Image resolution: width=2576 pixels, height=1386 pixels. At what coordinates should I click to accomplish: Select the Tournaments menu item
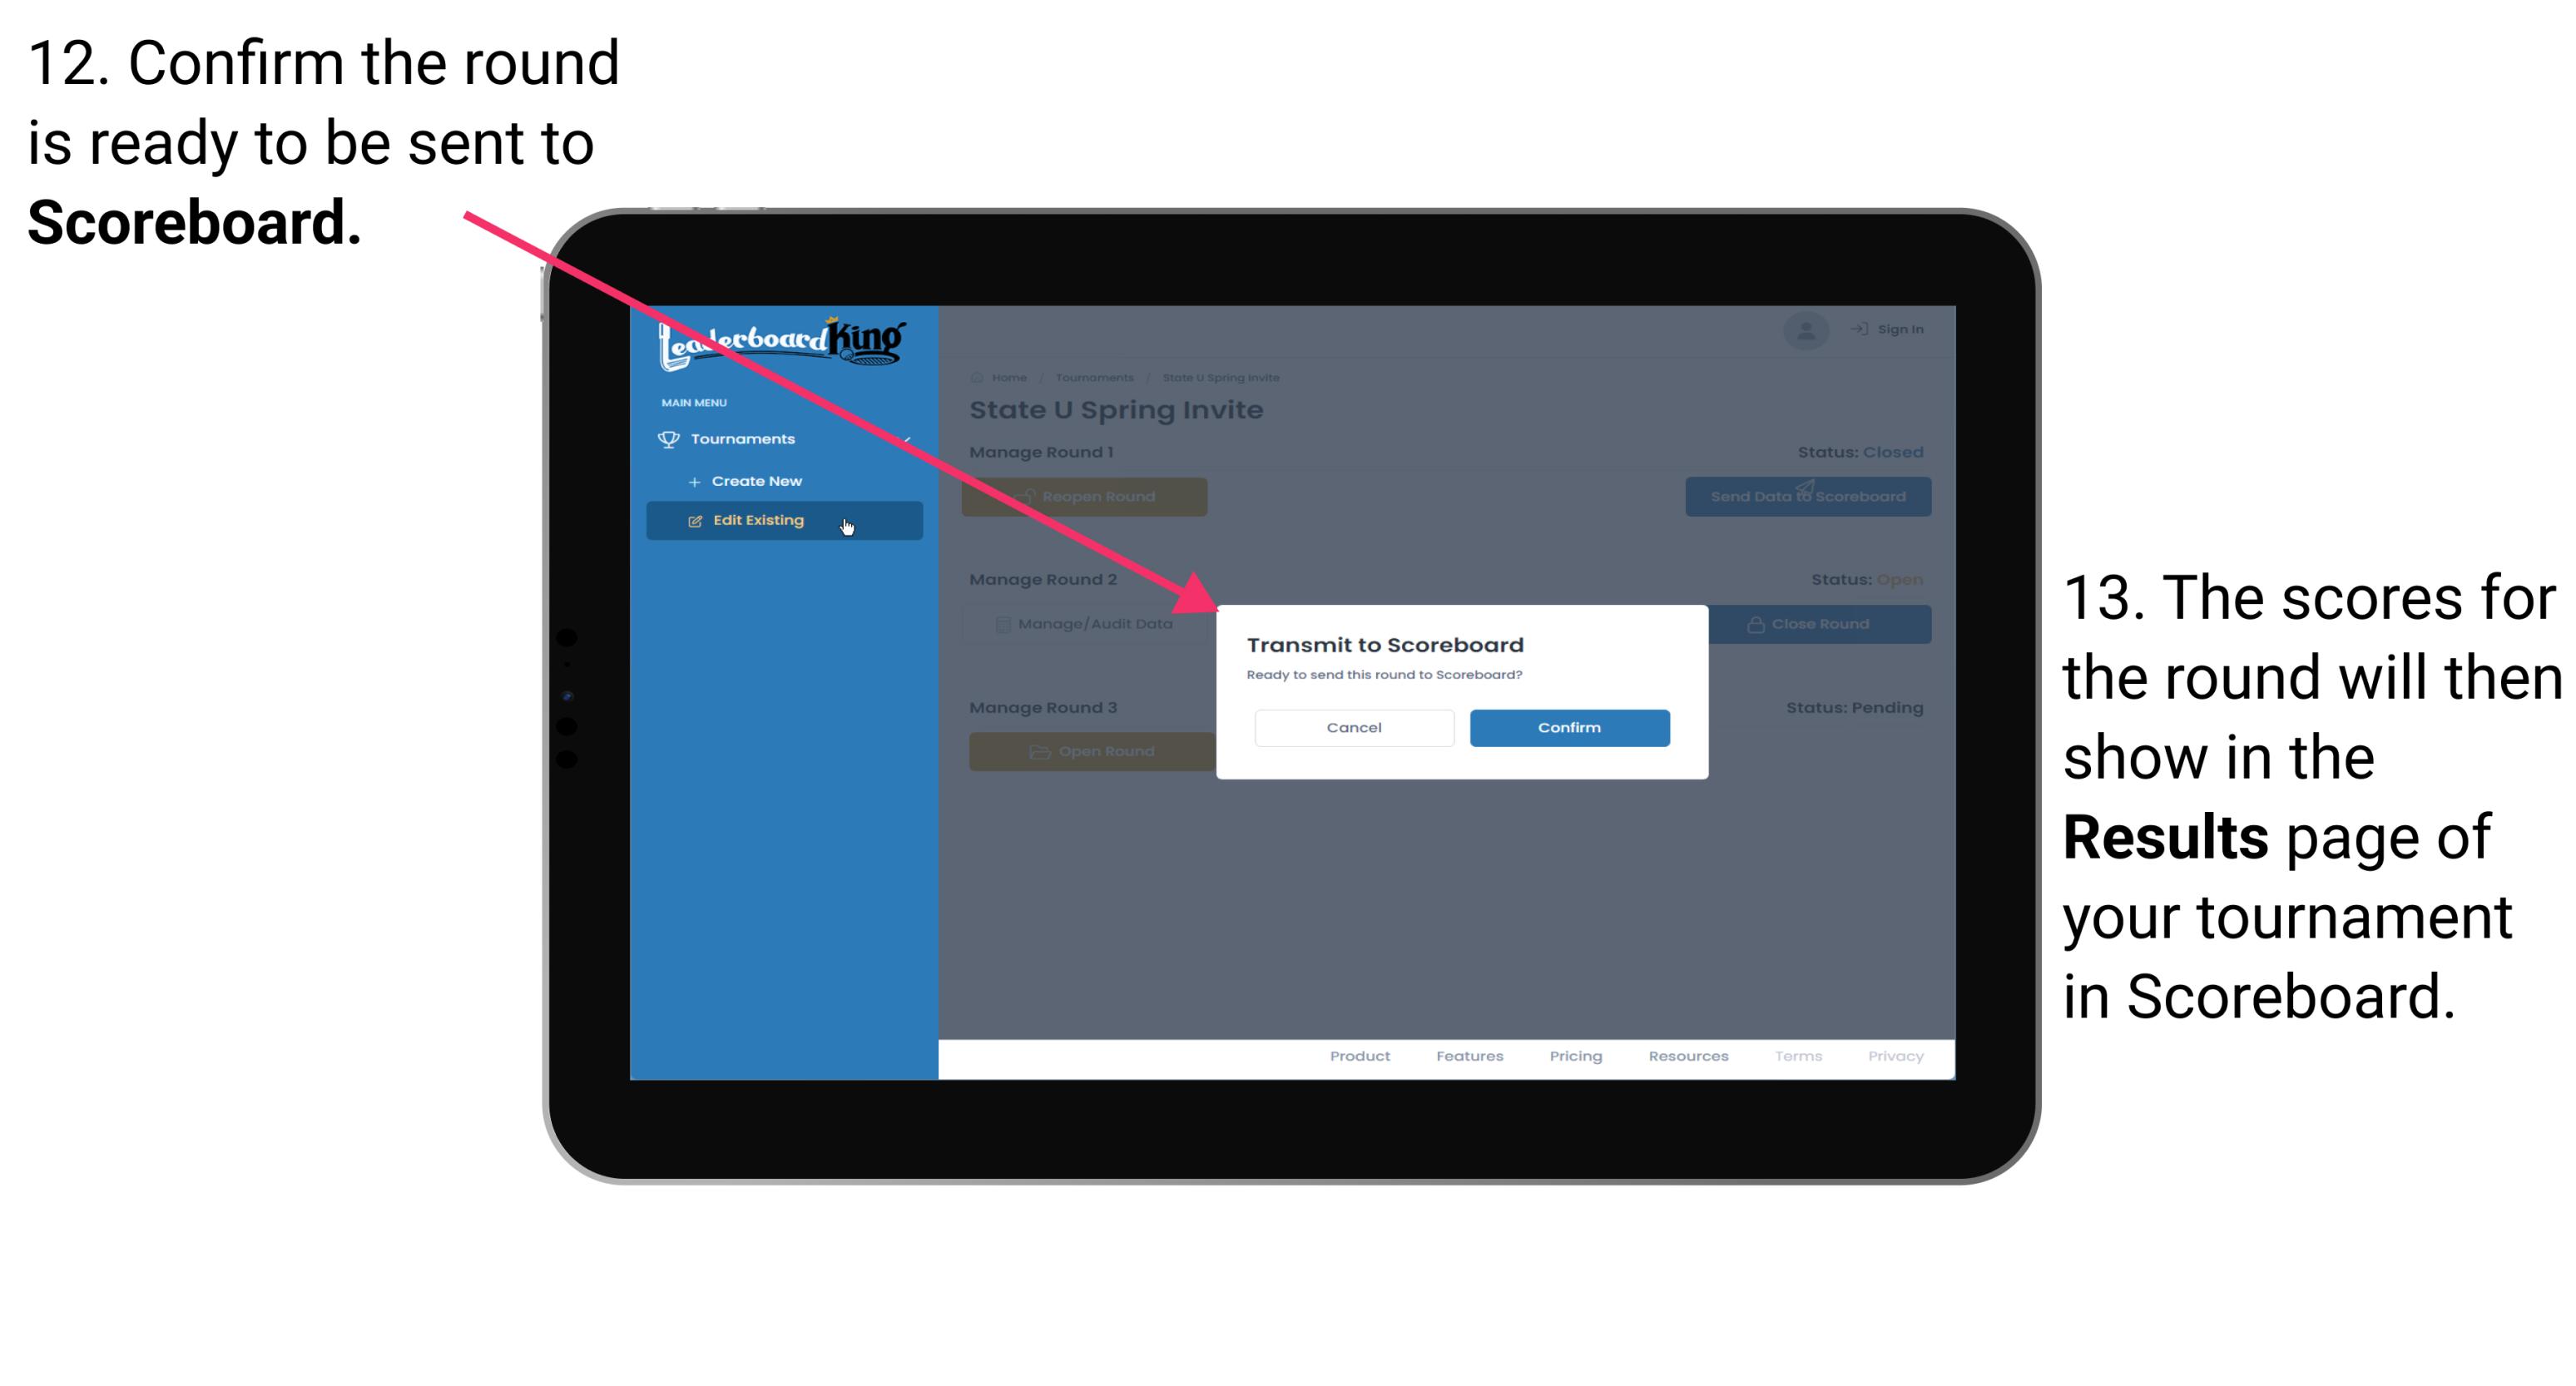(746, 438)
